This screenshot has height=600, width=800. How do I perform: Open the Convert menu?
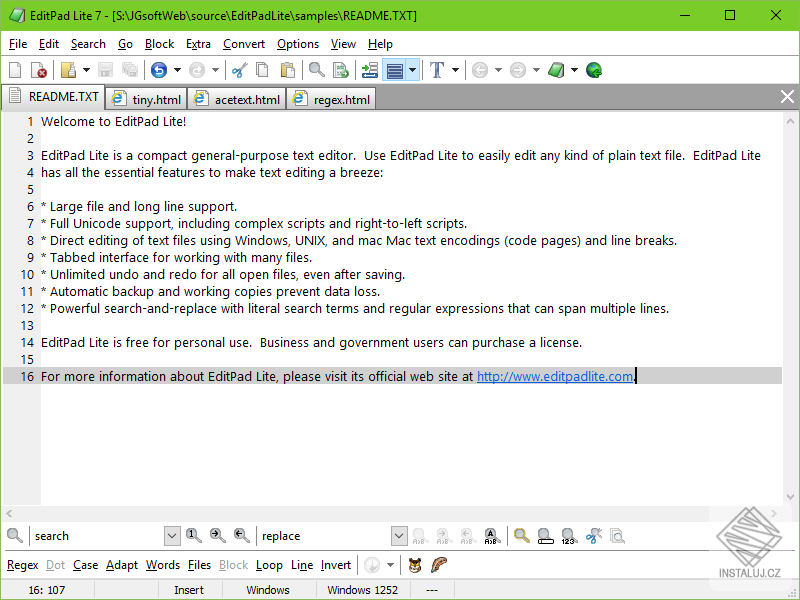pos(243,44)
